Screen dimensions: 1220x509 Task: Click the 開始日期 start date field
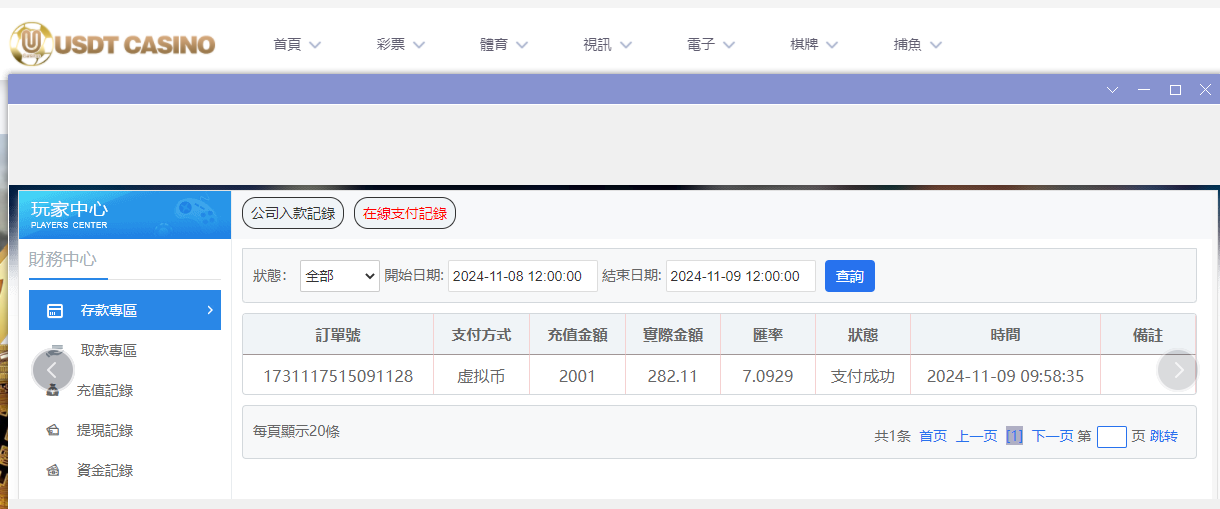click(x=522, y=276)
